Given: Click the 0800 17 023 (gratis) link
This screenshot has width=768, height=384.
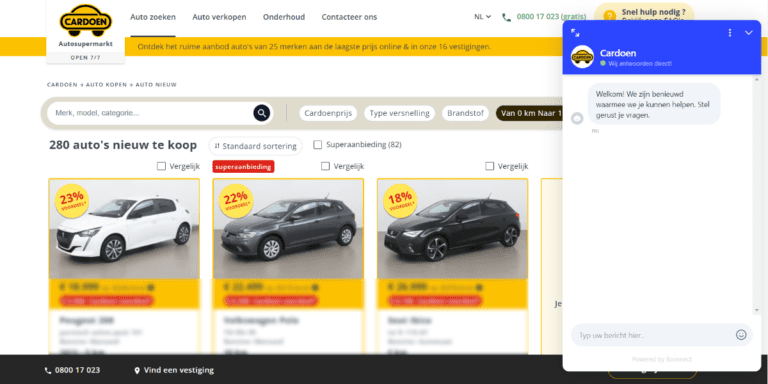Looking at the screenshot, I should click(551, 17).
